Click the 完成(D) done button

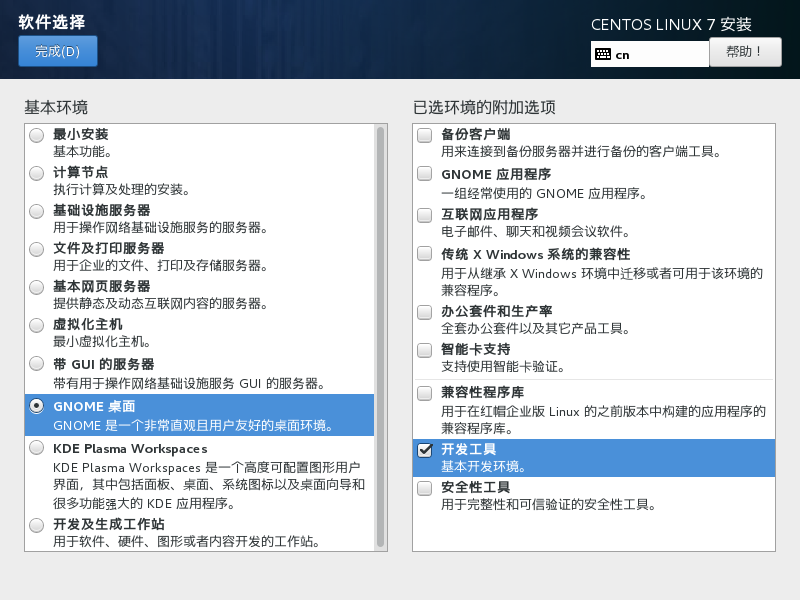58,51
